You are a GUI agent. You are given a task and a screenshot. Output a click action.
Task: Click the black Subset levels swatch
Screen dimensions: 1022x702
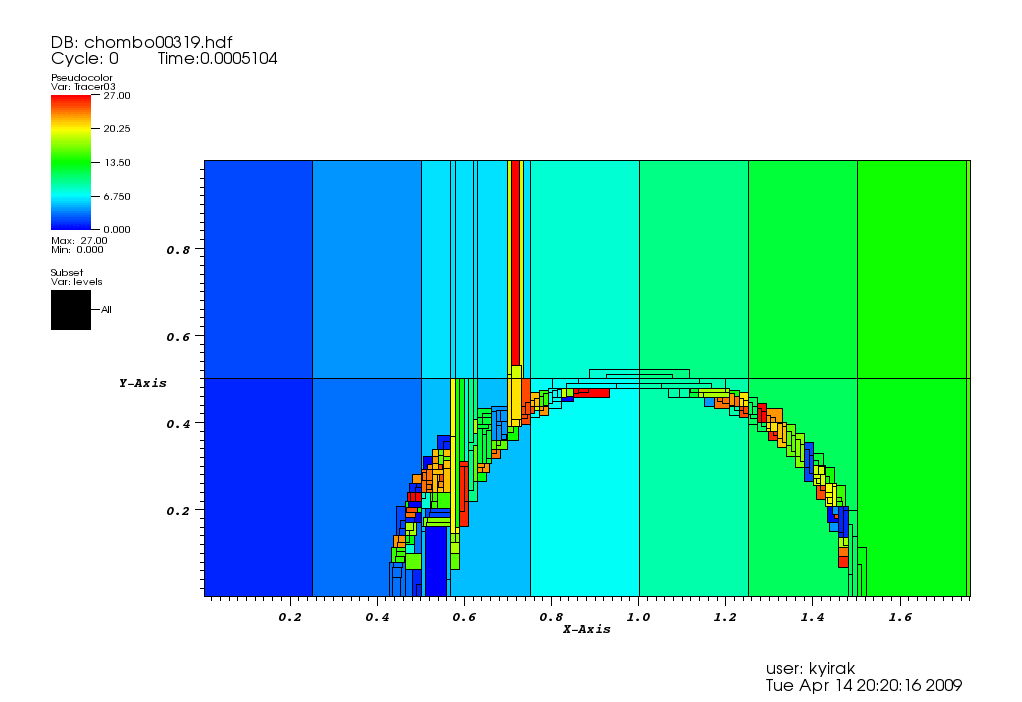tap(71, 310)
